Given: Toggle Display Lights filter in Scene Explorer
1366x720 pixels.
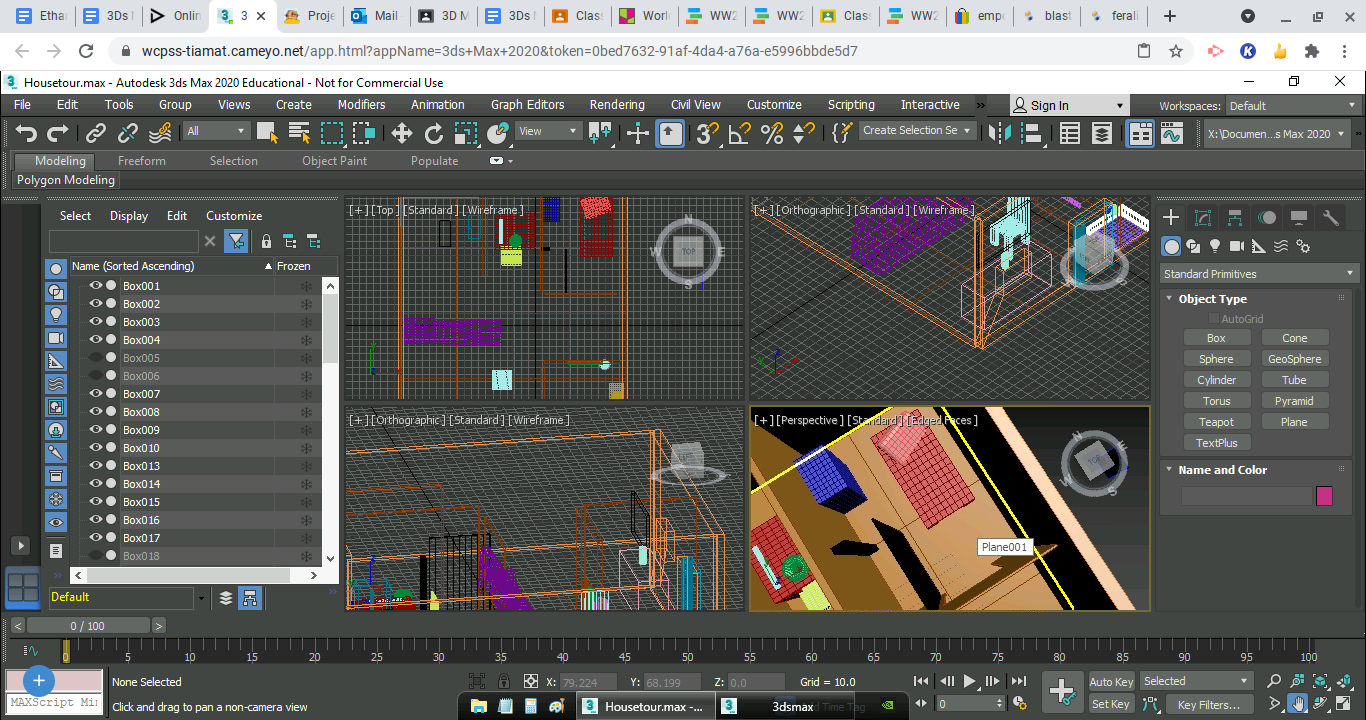Looking at the screenshot, I should tap(56, 314).
